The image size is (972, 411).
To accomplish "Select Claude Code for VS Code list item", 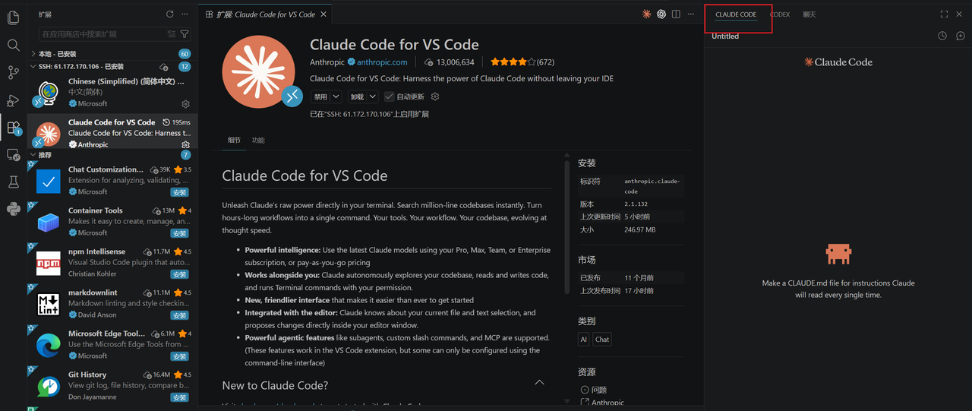I will [113, 131].
